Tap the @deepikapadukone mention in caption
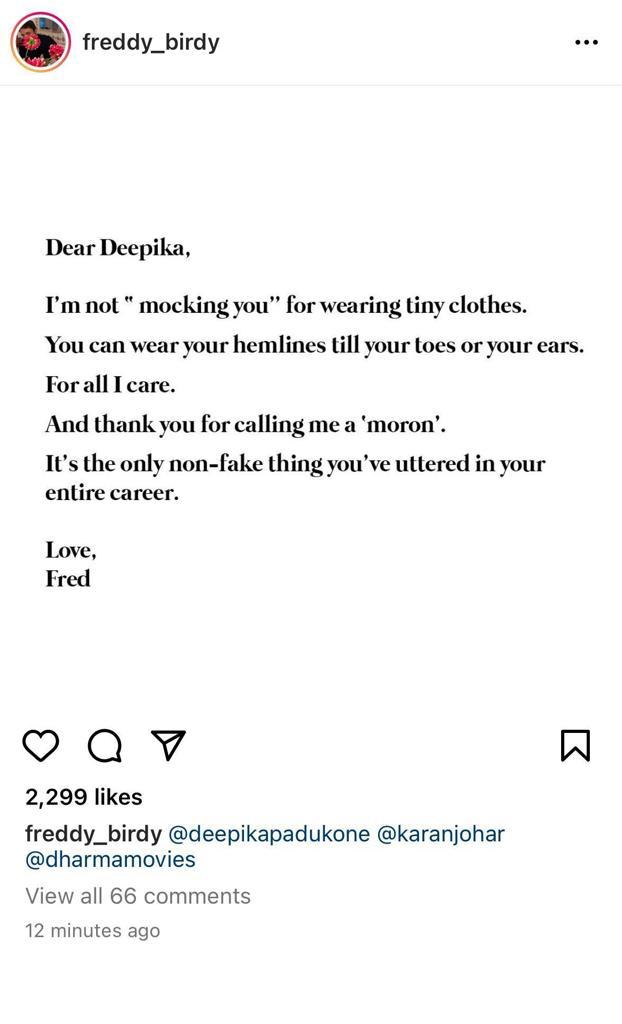The width and height of the screenshot is (622, 1024). [269, 834]
